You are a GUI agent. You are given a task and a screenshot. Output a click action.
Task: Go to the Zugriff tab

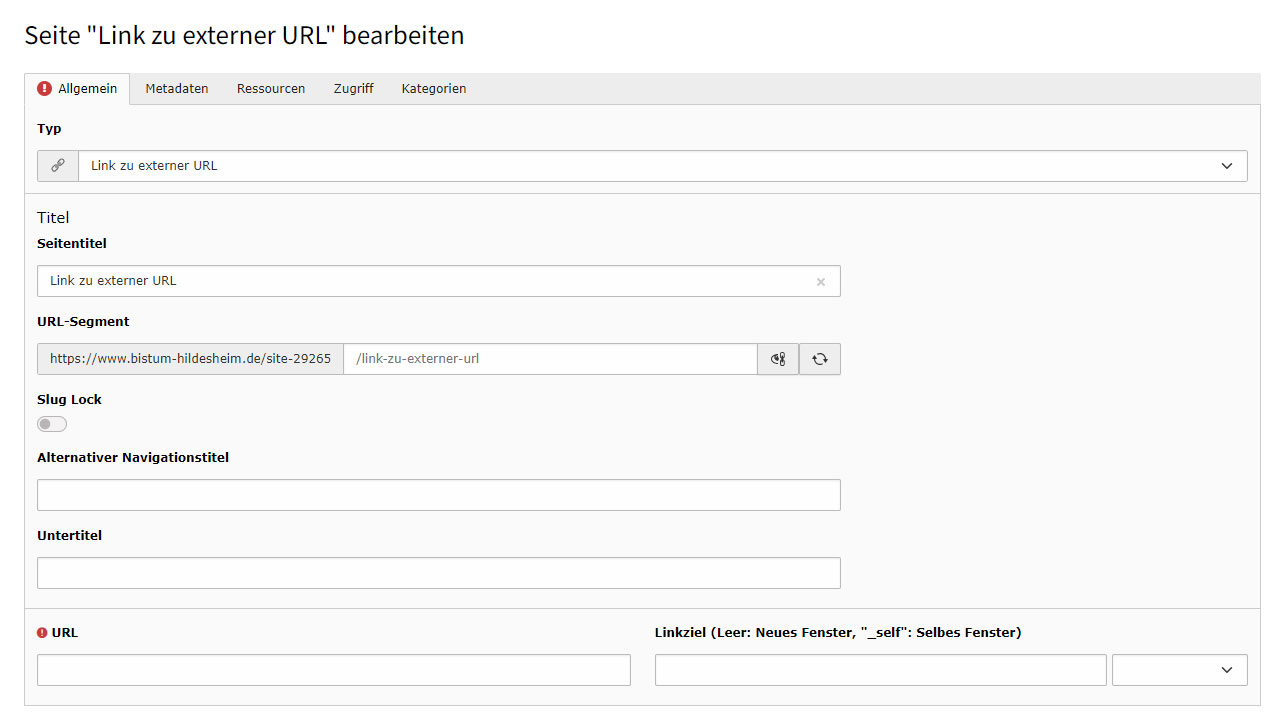pyautogui.click(x=353, y=89)
